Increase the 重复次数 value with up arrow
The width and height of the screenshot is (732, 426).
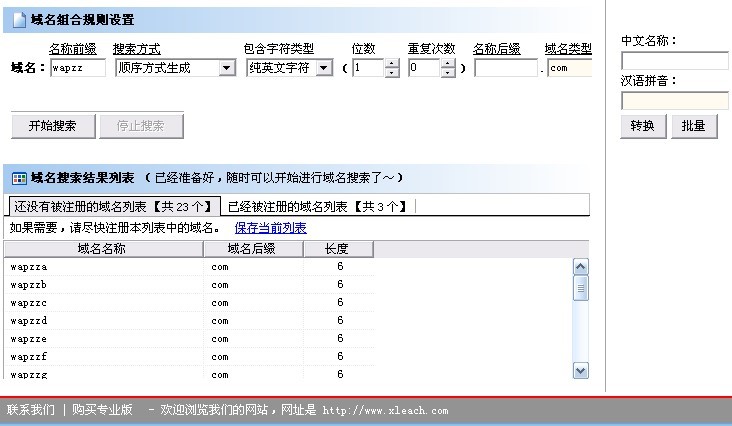(448, 64)
